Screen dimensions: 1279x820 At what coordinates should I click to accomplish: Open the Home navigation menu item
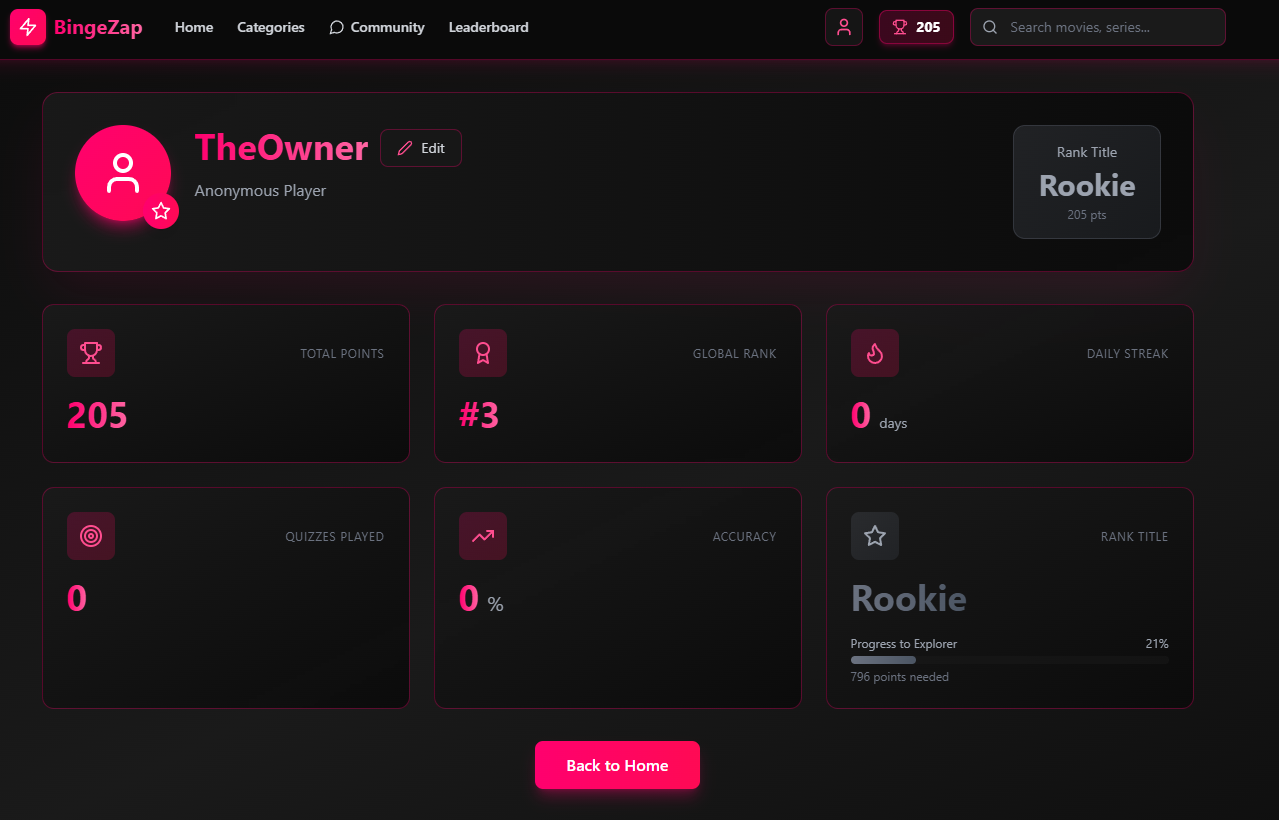pos(193,27)
